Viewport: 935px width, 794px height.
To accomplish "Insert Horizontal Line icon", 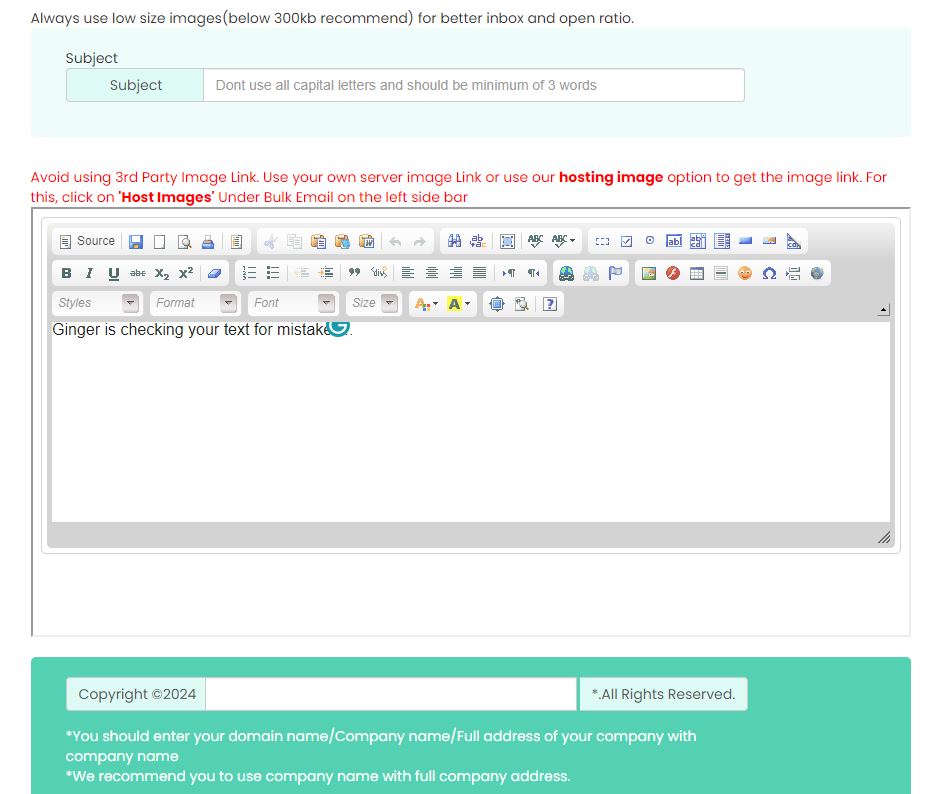I will click(721, 273).
